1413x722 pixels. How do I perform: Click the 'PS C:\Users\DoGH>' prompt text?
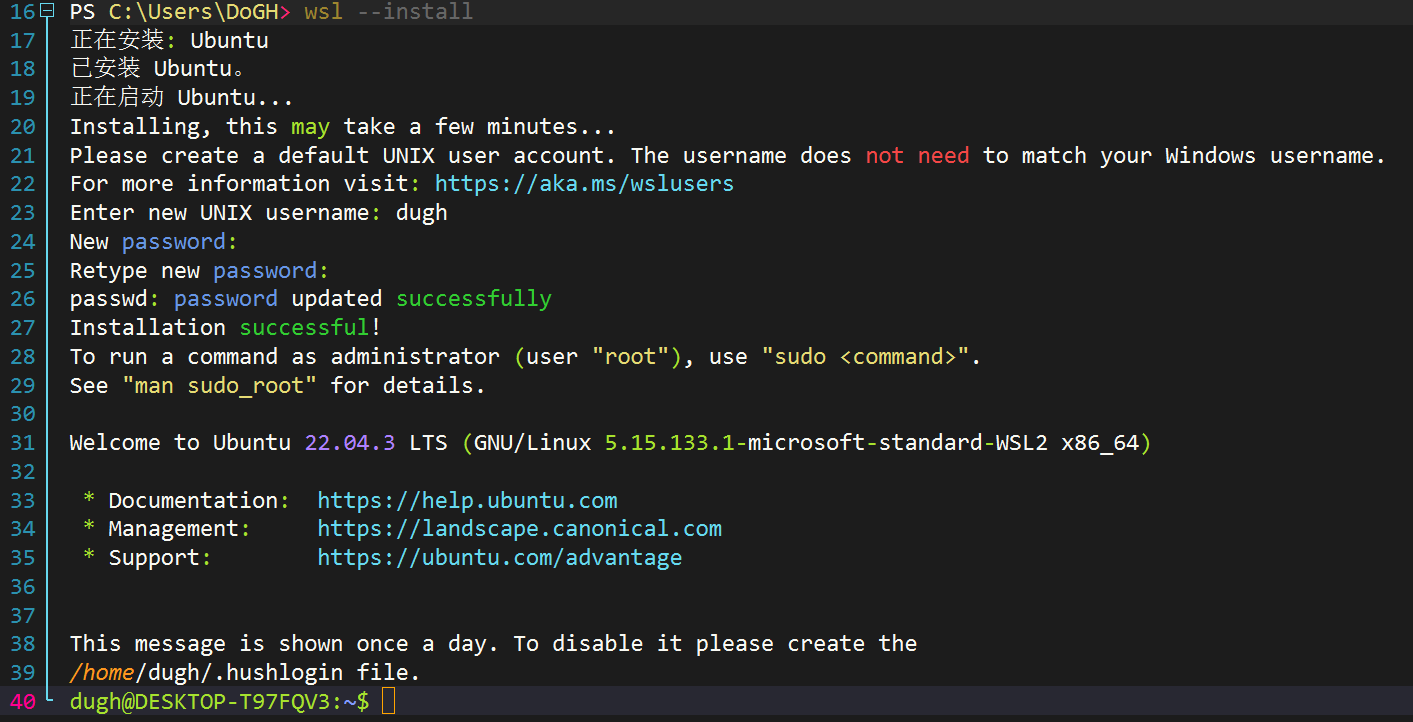point(180,12)
